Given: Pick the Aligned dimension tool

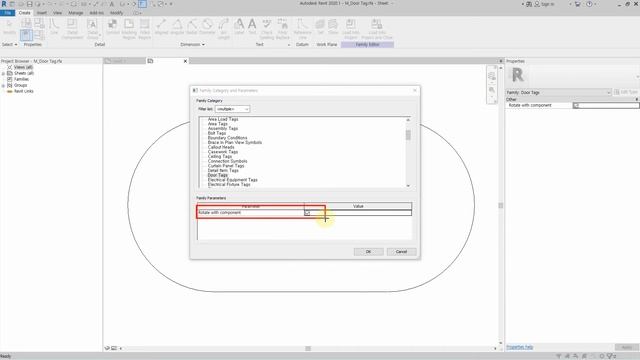Looking at the screenshot, I should coord(162,27).
